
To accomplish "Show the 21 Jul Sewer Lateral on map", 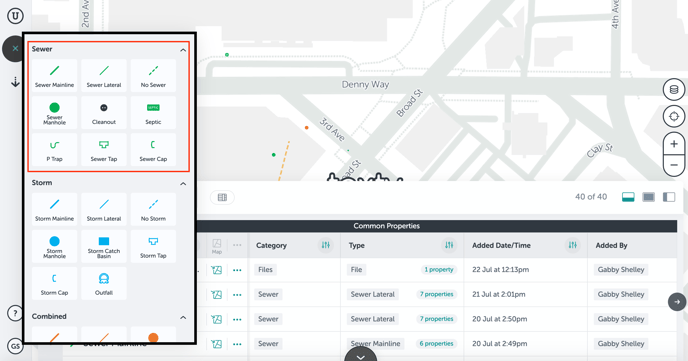I will pos(217,294).
